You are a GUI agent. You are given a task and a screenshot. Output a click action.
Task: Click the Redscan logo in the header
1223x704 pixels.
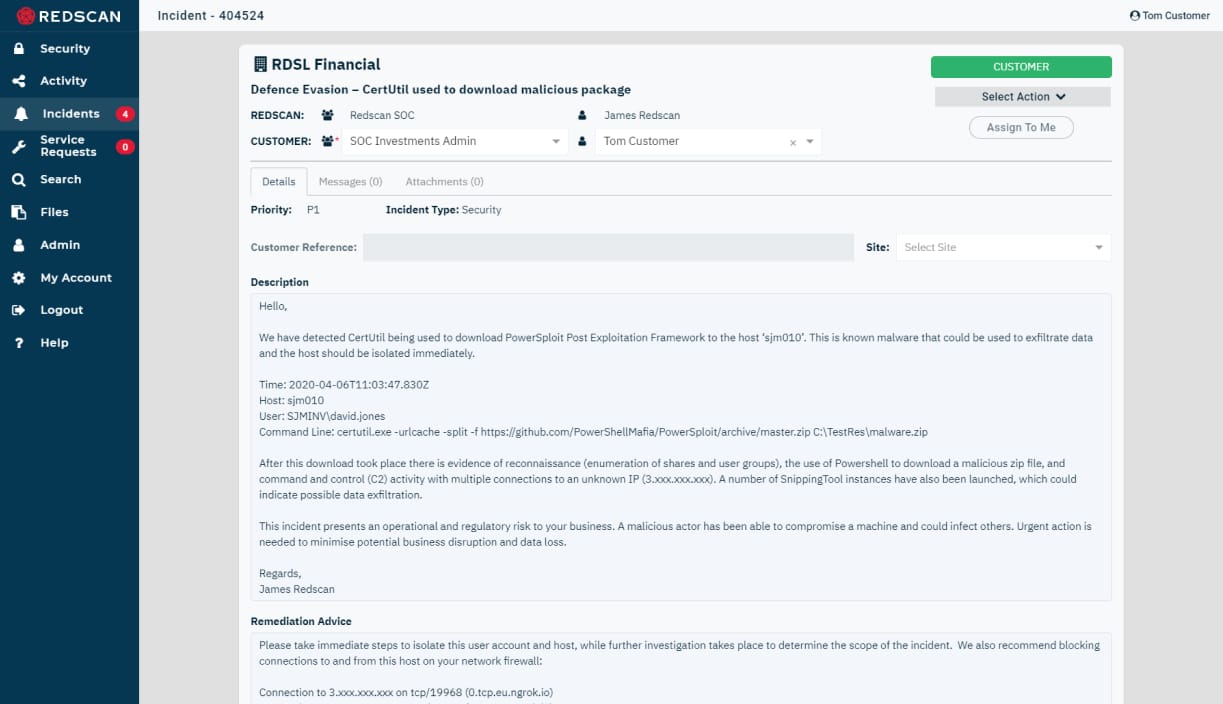coord(69,16)
